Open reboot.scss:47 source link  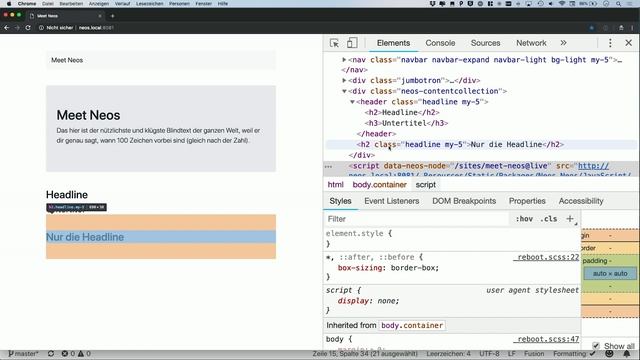click(547, 339)
